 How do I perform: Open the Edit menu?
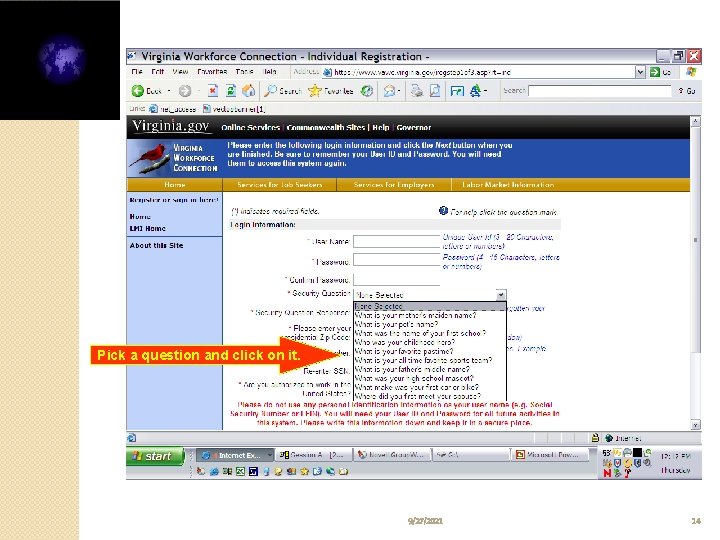(x=158, y=72)
